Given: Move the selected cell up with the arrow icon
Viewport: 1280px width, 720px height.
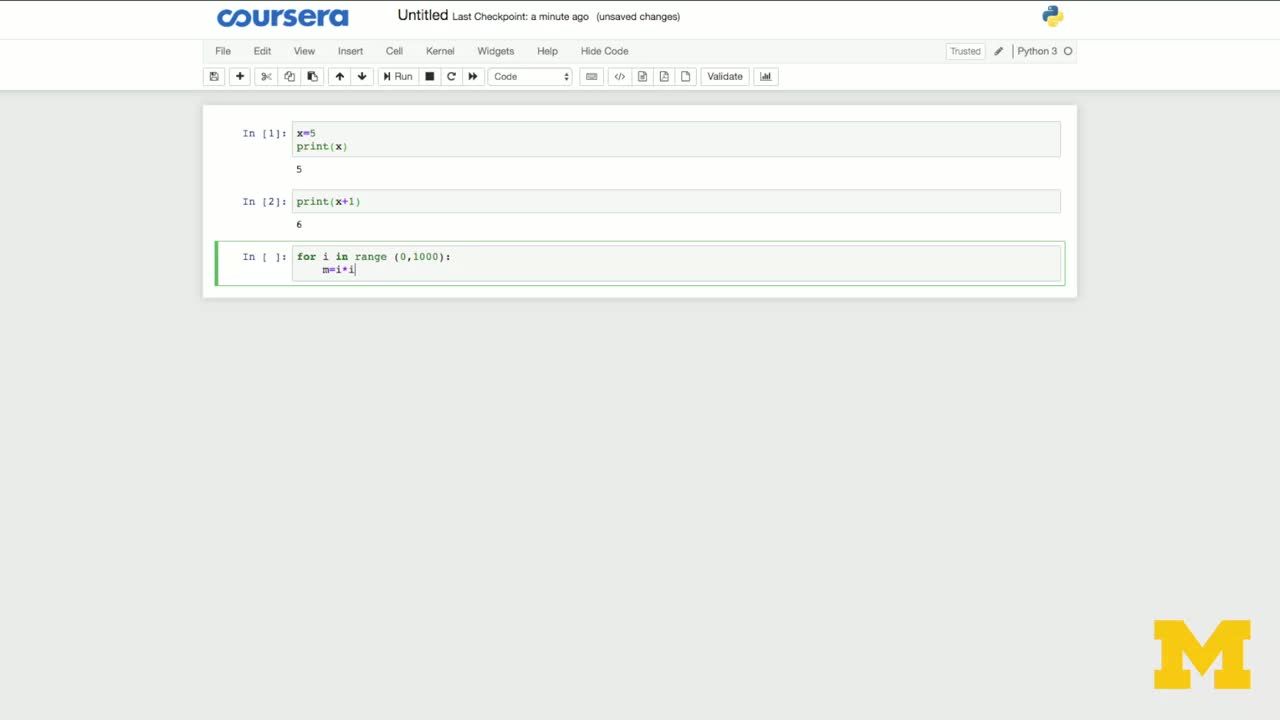Looking at the screenshot, I should tap(340, 76).
